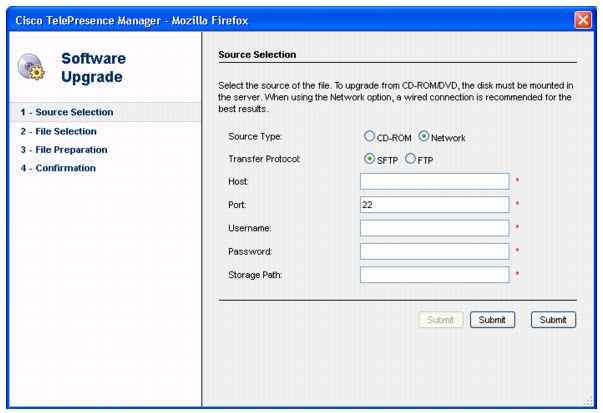Click the Storage Path: label
Image resolution: width=603 pixels, height=413 pixels.
pyautogui.click(x=255, y=275)
